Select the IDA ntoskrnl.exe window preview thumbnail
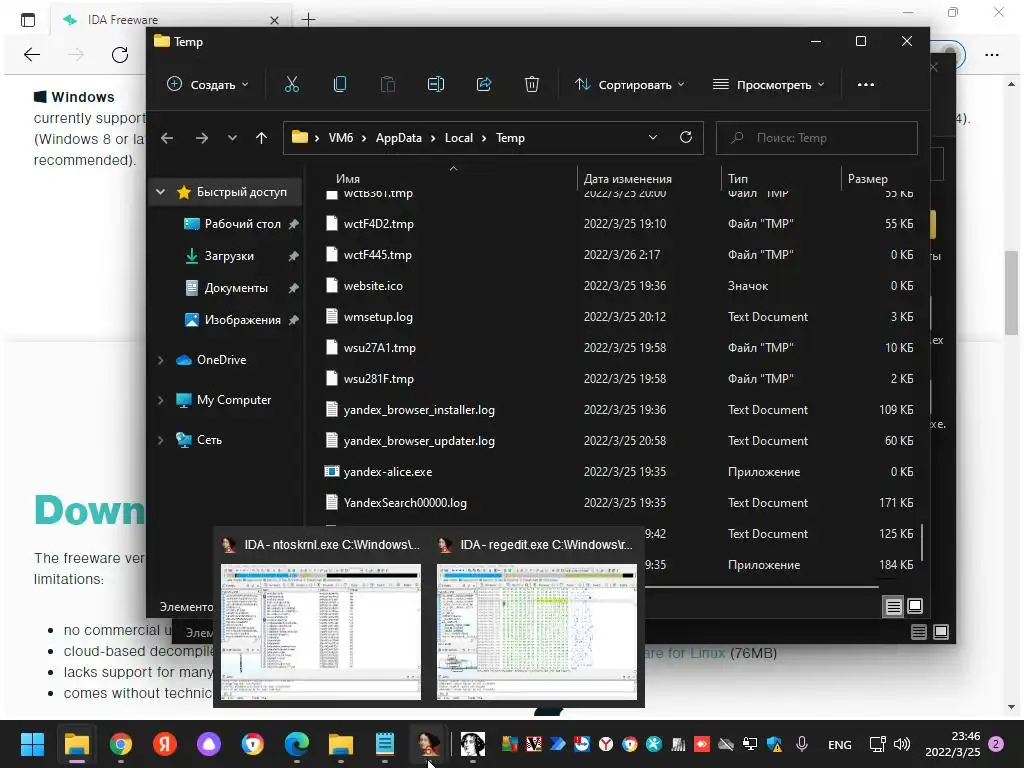1024x768 pixels. 321,632
